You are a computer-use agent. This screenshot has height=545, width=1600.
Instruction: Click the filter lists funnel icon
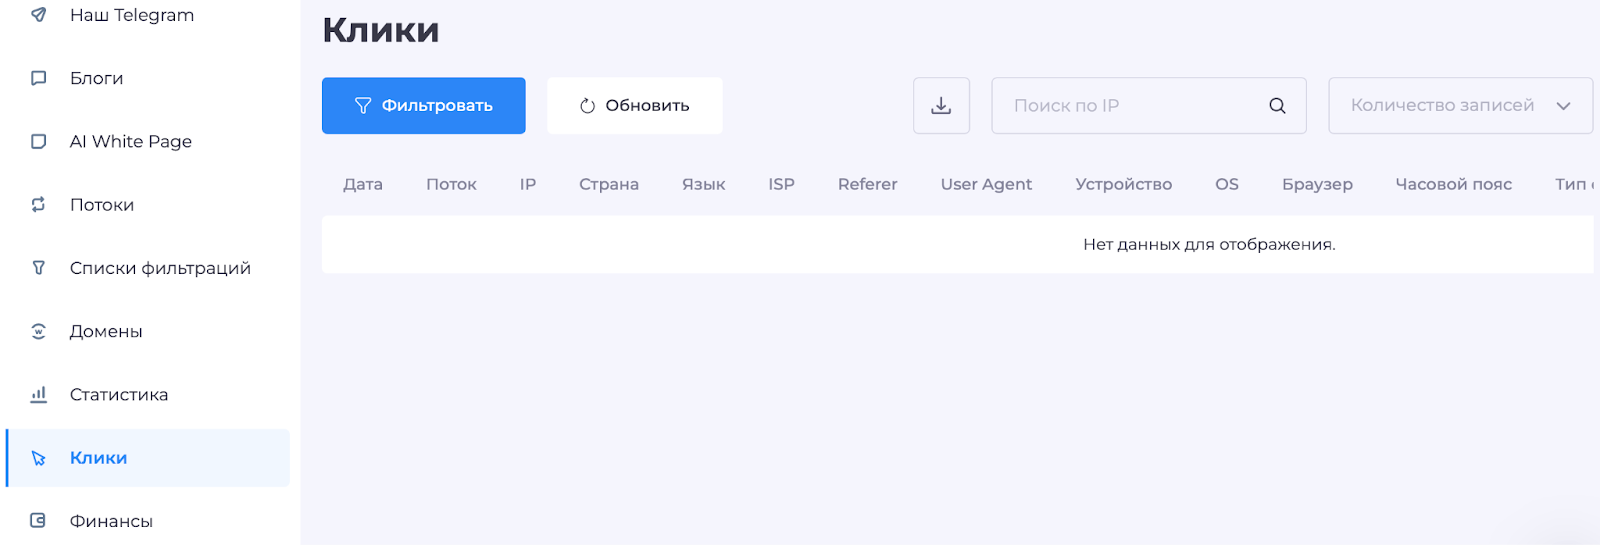39,268
